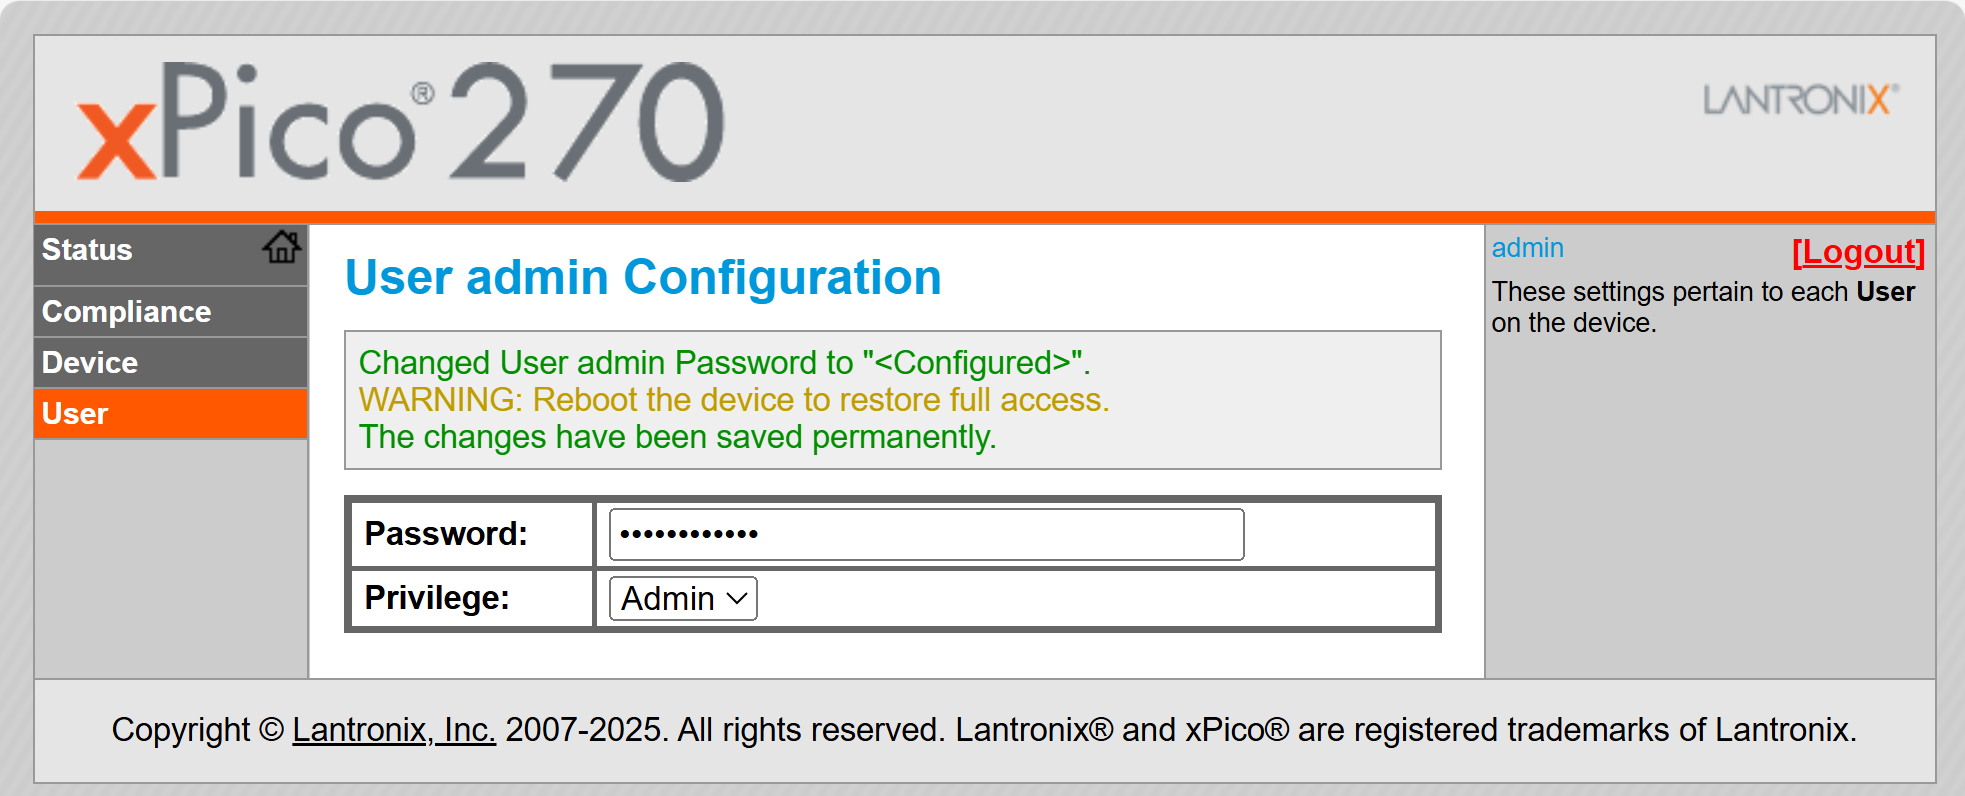Expand the Admin privilege selector

(x=682, y=598)
